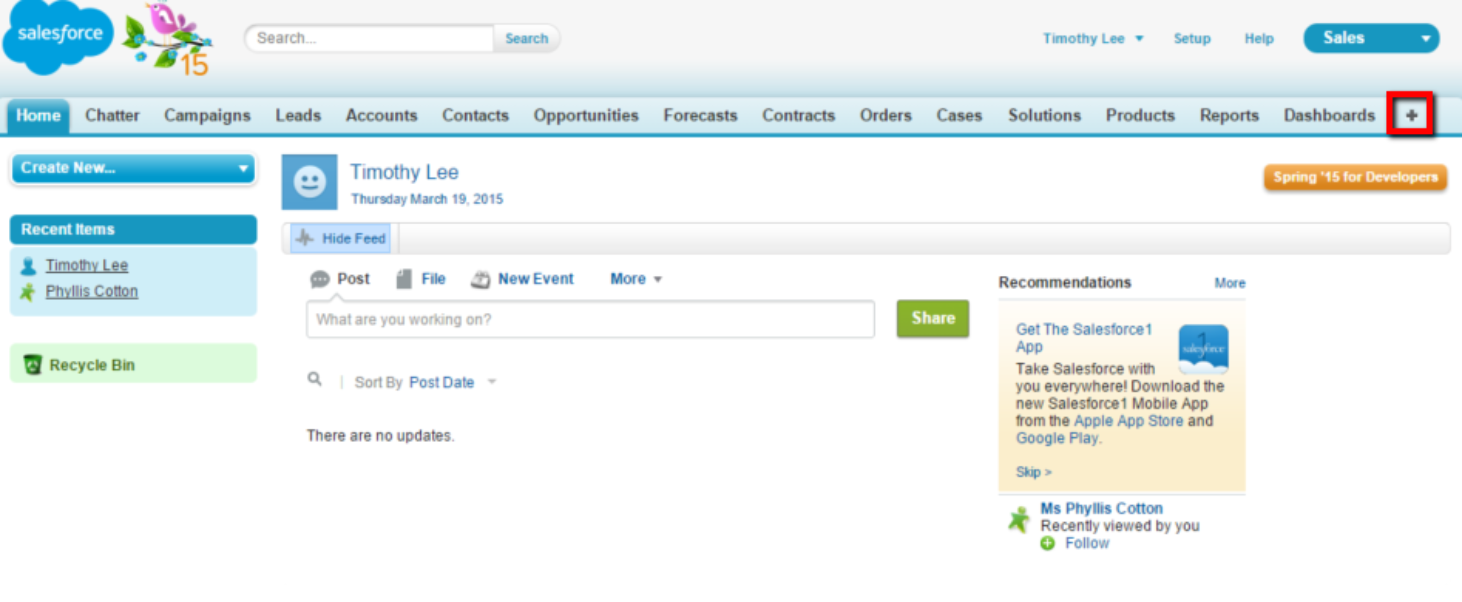Click the File document icon

coord(404,279)
